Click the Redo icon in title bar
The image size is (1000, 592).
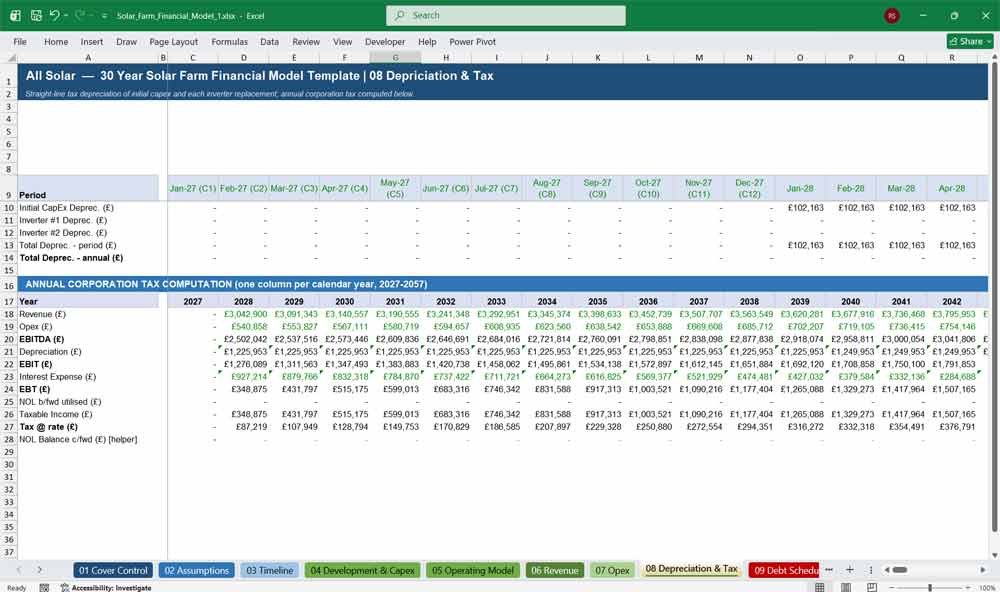pos(80,15)
